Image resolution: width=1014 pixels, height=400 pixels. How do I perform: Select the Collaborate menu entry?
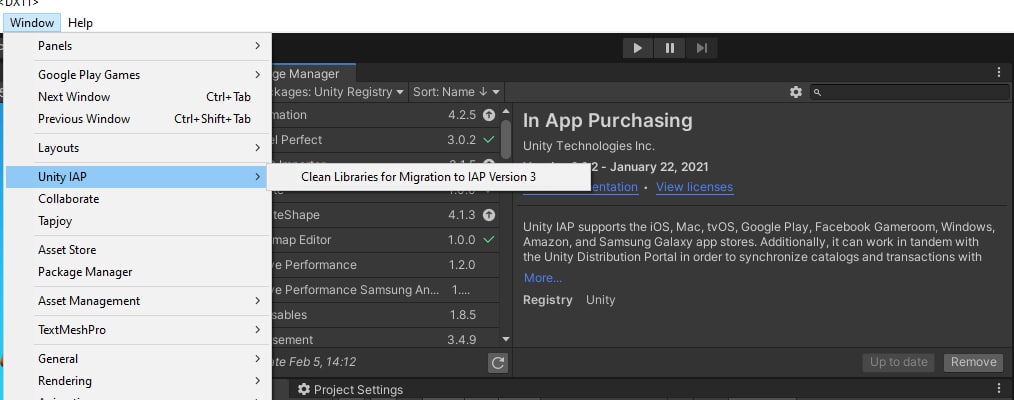click(138, 199)
